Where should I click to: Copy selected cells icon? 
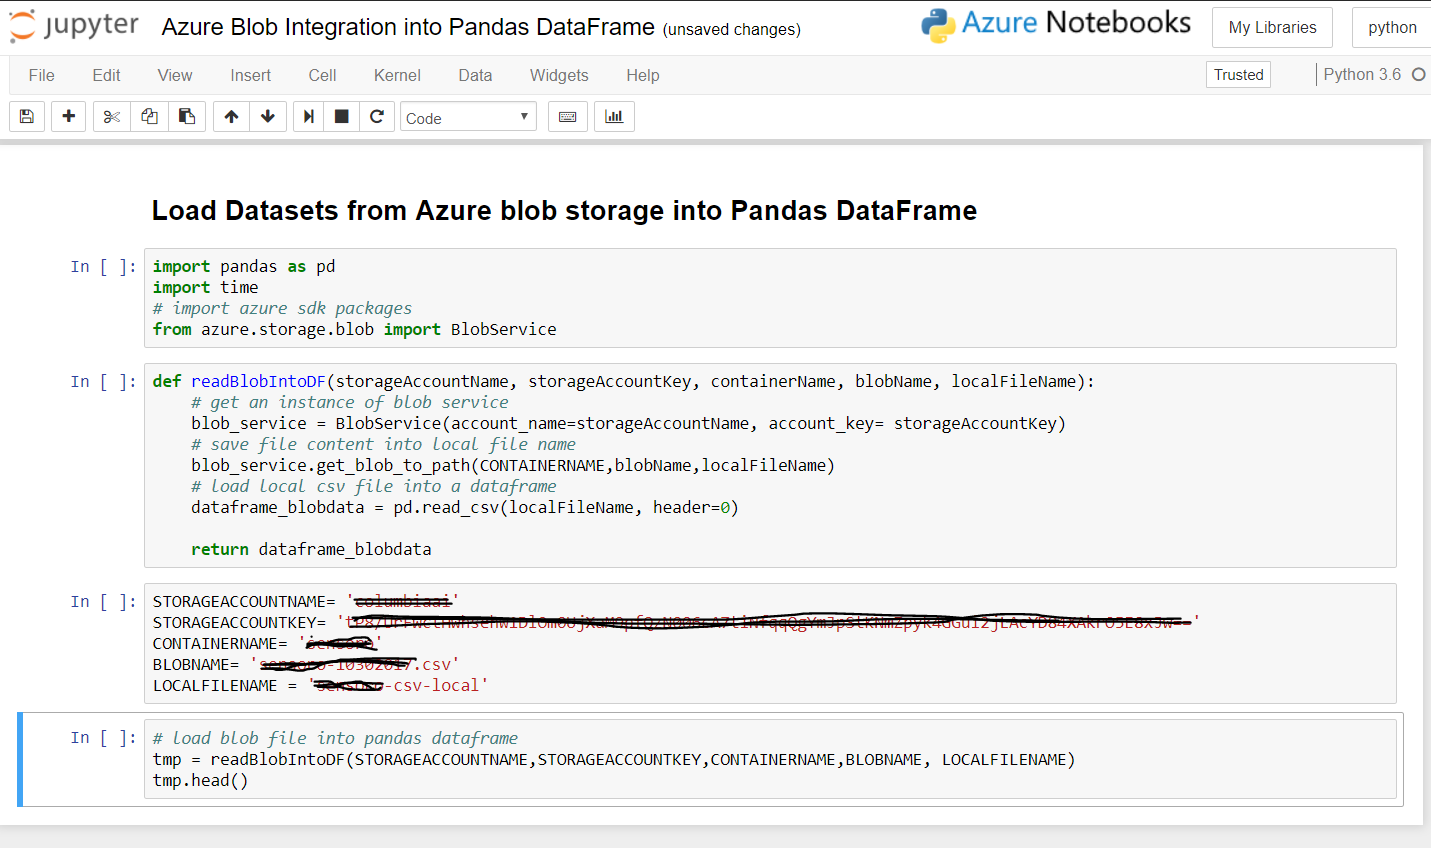click(x=149, y=117)
